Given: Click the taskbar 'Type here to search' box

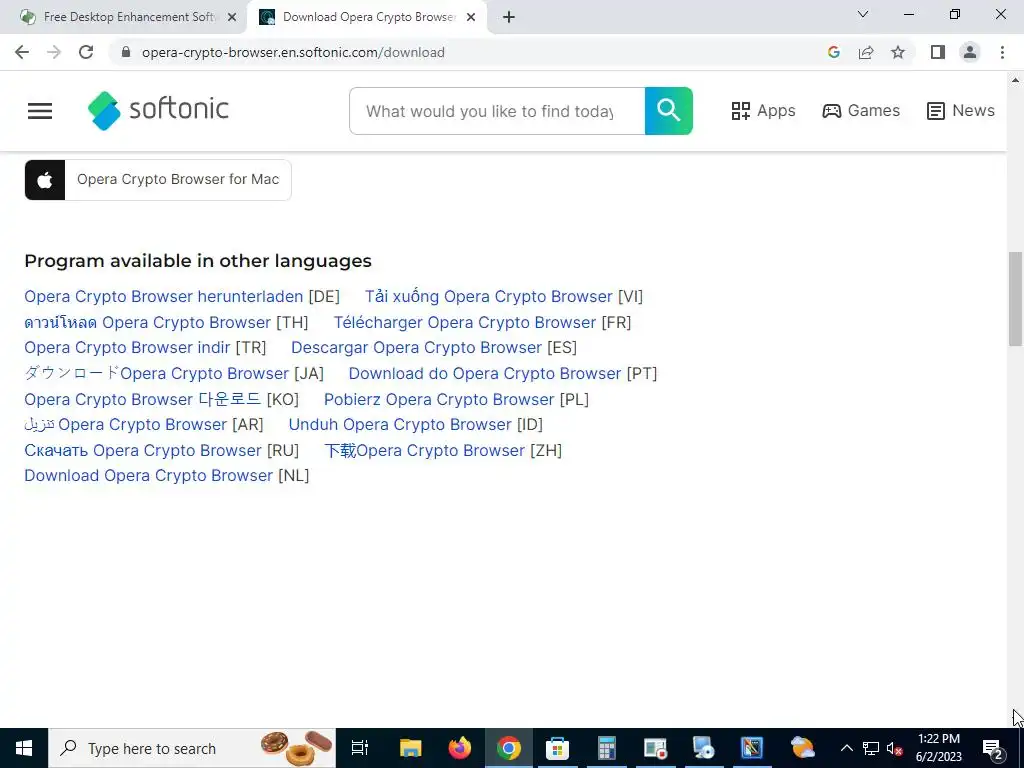Looking at the screenshot, I should click(192, 748).
